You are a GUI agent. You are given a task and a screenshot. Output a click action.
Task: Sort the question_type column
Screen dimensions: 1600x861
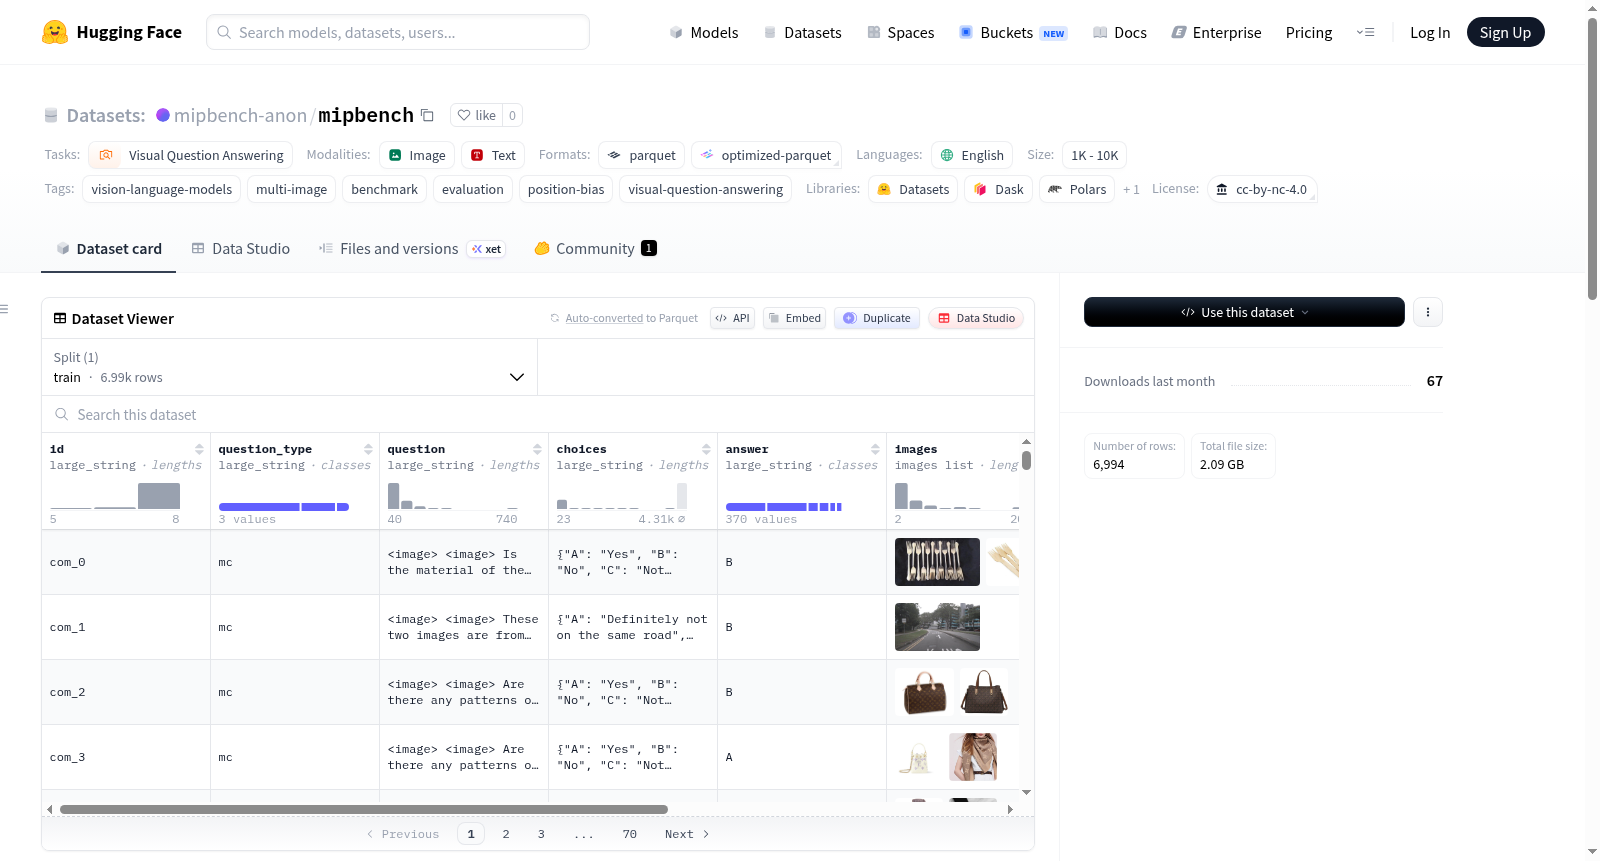[x=369, y=449]
